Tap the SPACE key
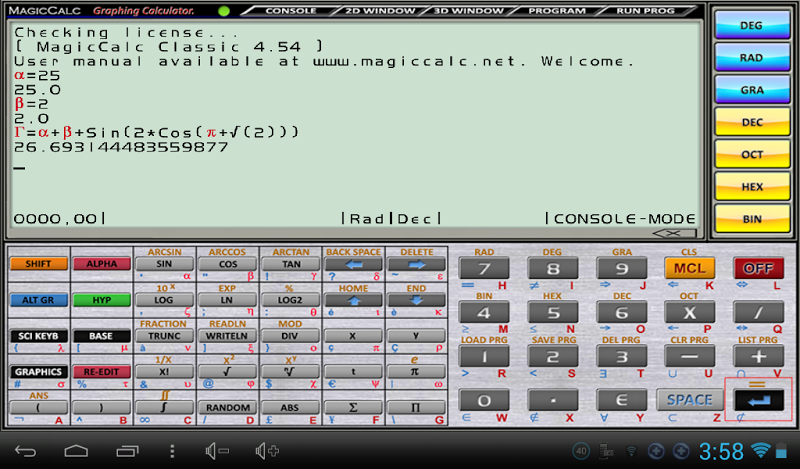Screen dimensions: 800x469 (690, 400)
